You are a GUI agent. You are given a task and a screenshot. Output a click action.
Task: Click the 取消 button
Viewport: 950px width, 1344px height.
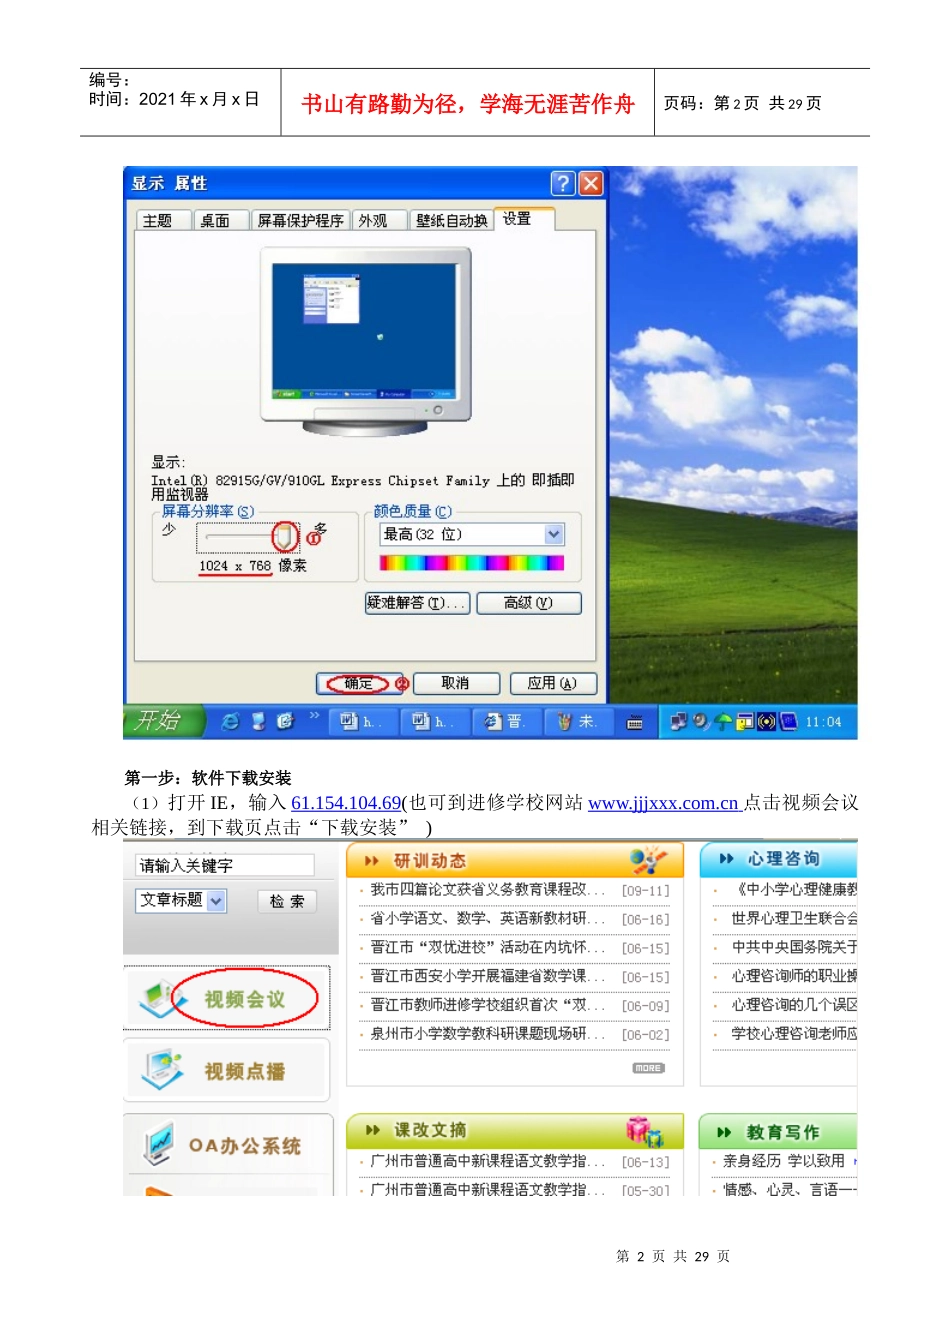point(456,684)
